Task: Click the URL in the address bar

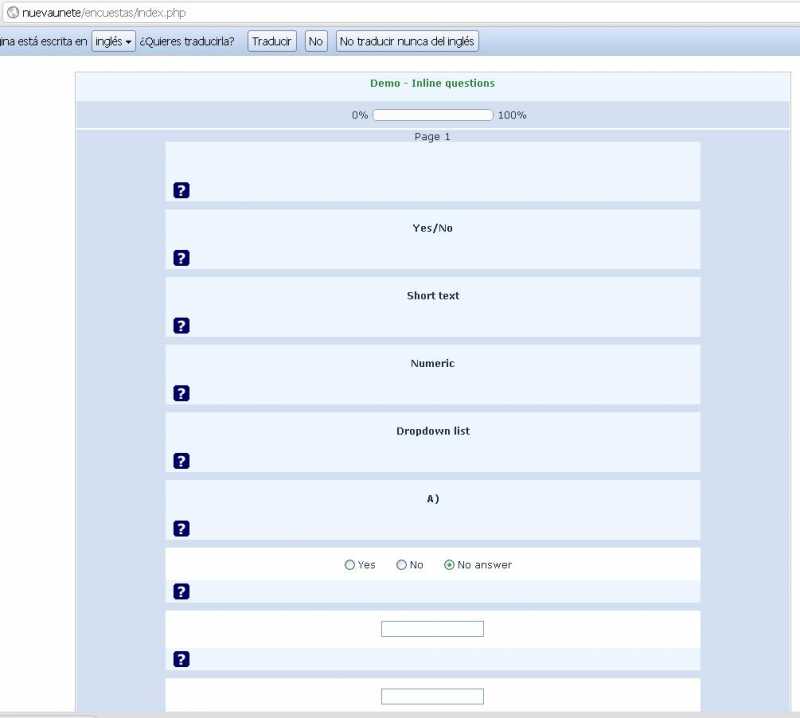Action: (x=104, y=13)
